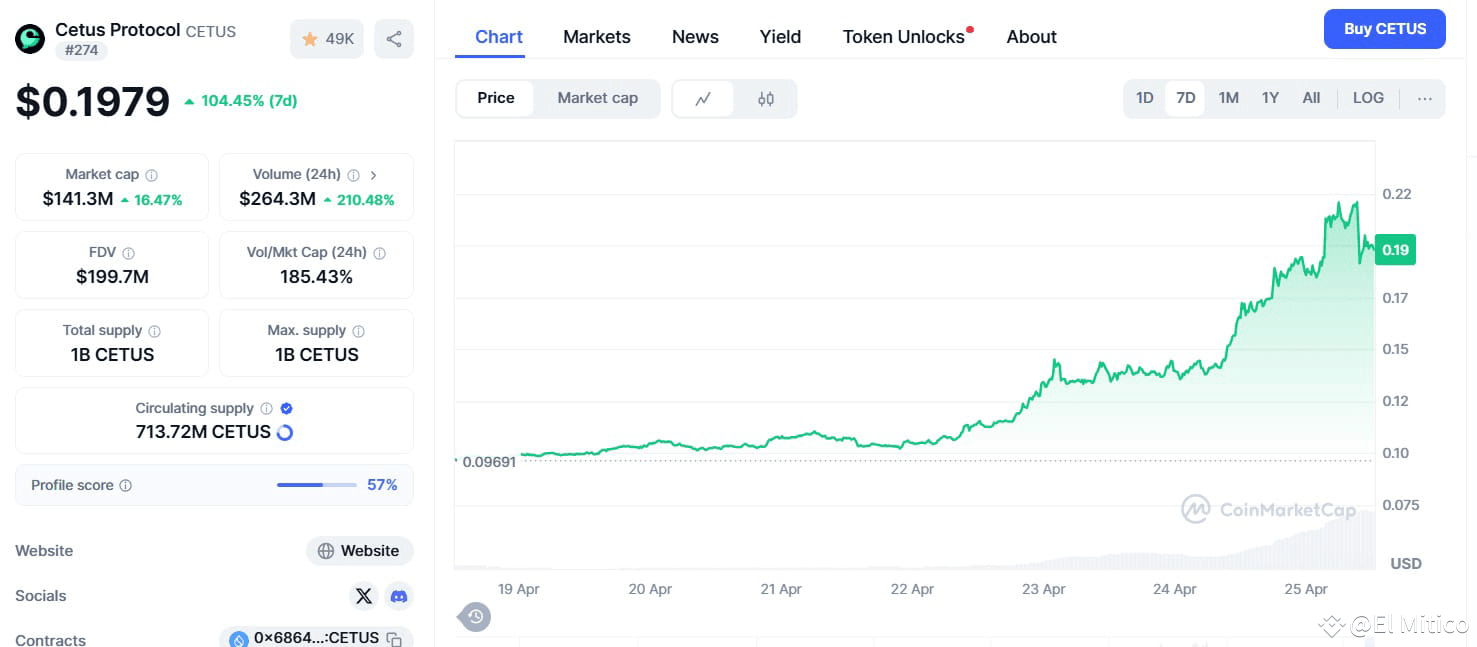This screenshot has width=1477, height=647.
Task: Select the All time range
Action: [1311, 98]
